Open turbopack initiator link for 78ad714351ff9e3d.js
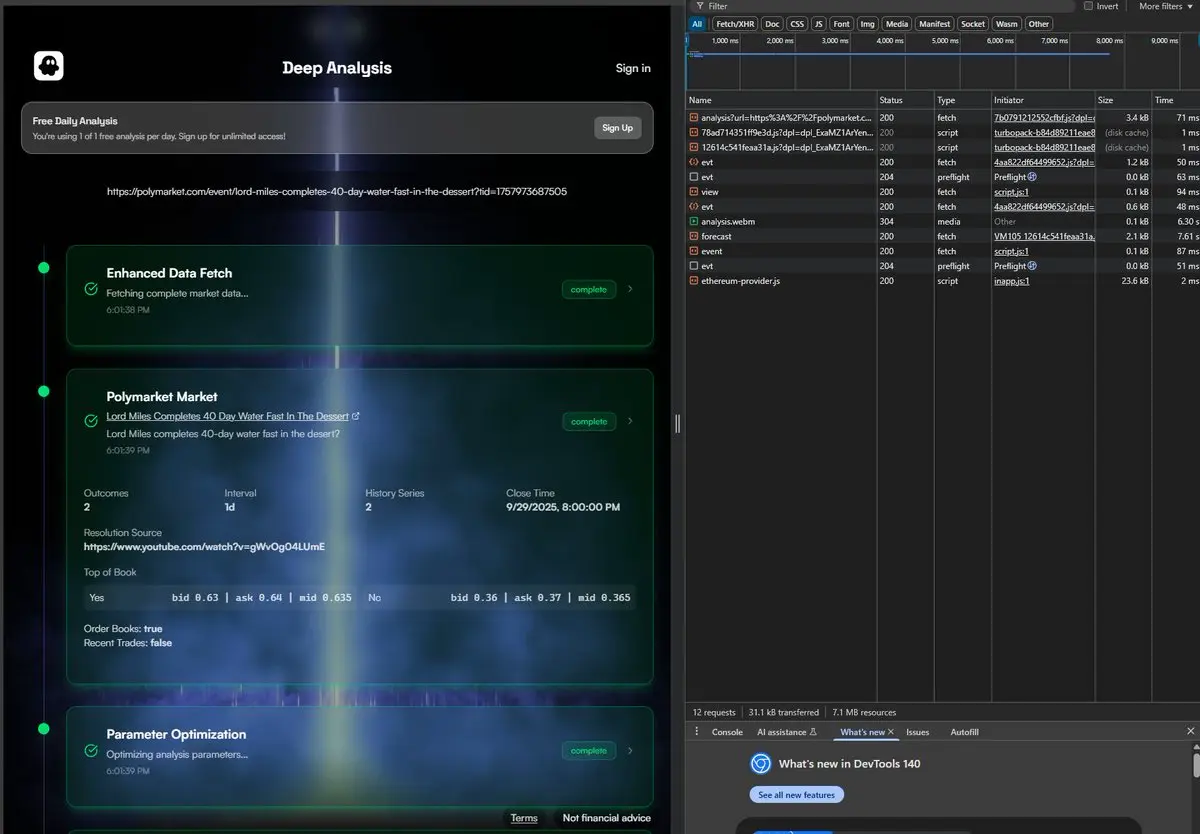 [1044, 132]
